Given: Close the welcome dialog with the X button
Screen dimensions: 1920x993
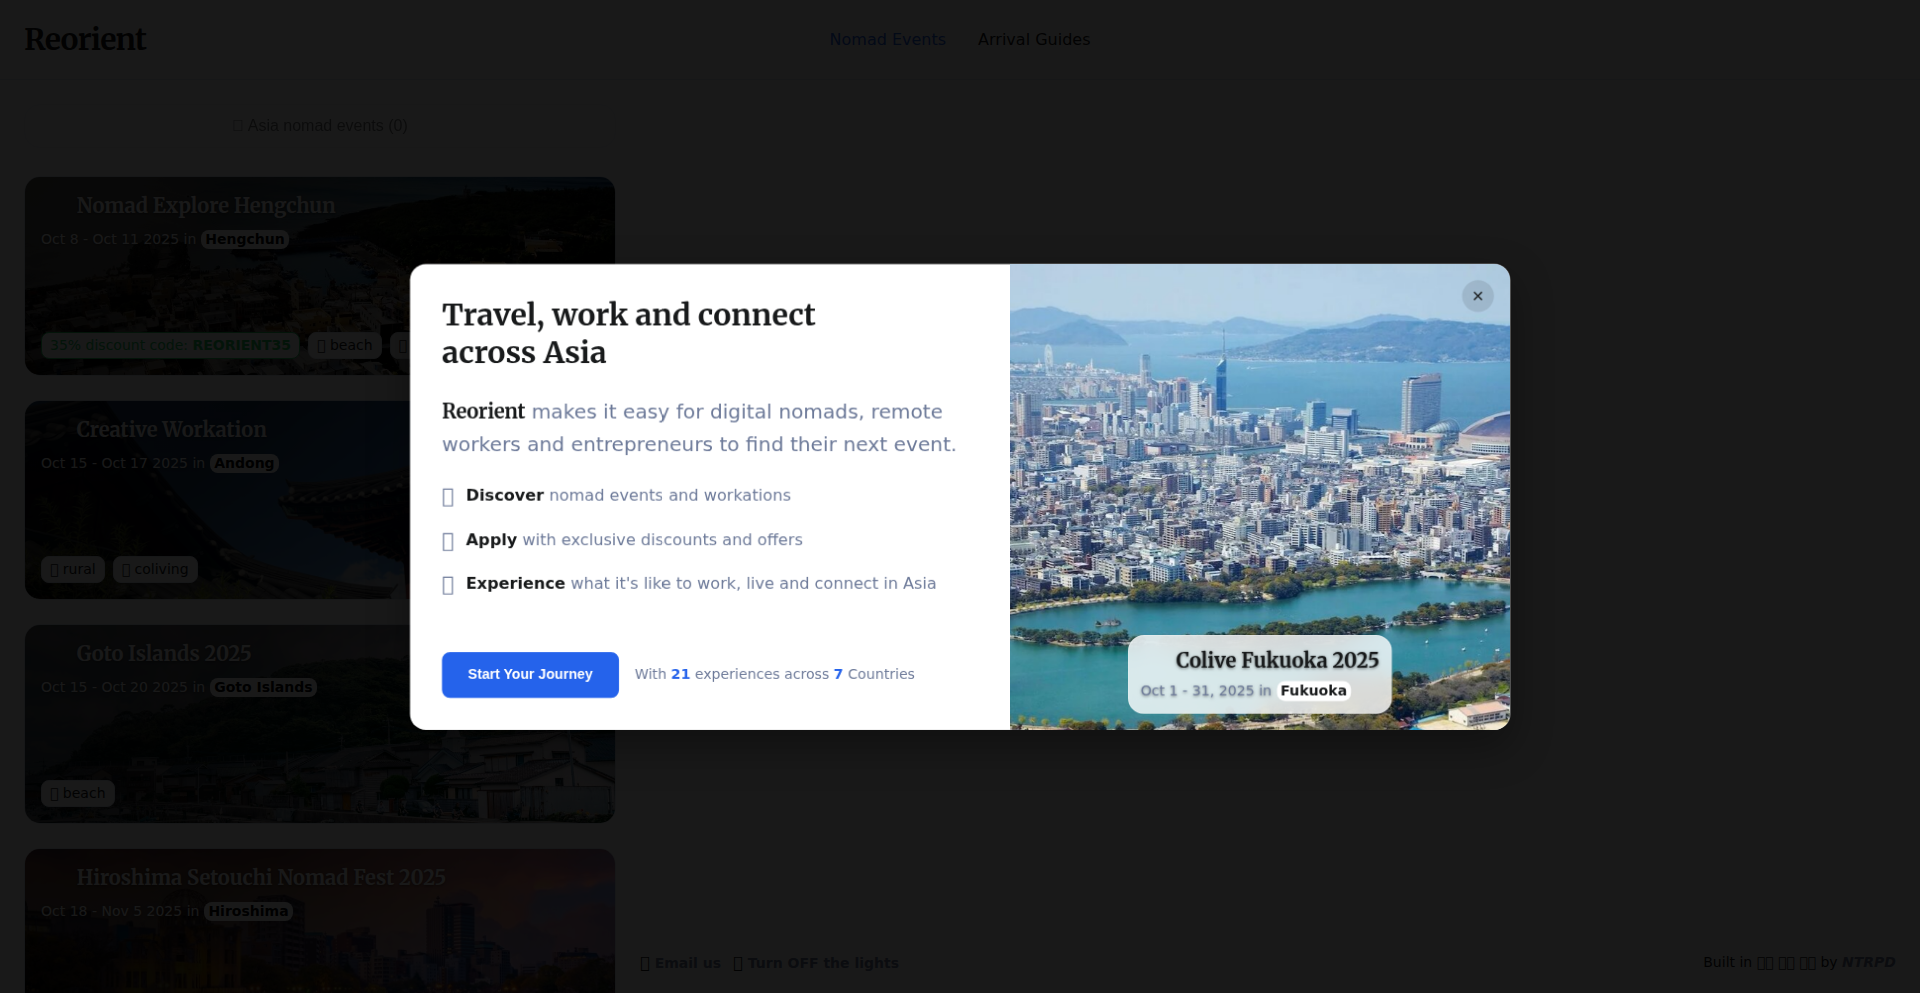Looking at the screenshot, I should click(x=1477, y=296).
